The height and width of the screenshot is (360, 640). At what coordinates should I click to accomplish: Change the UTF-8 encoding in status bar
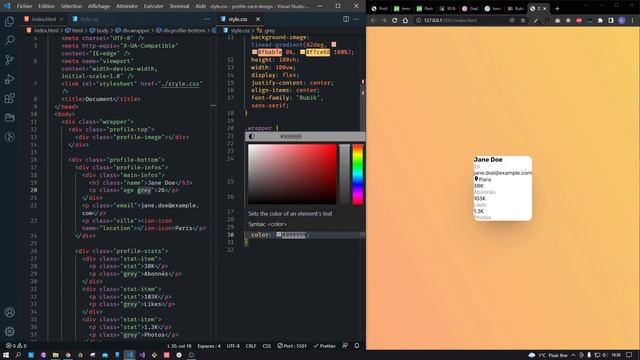coord(233,346)
